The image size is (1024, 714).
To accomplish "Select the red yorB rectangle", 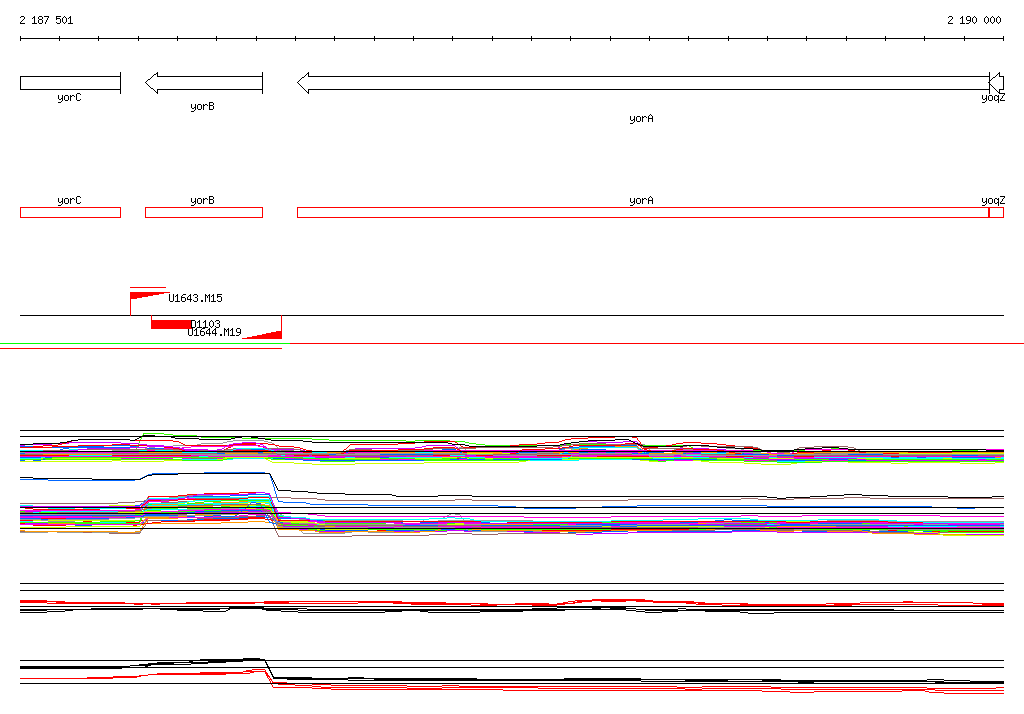I will click(204, 212).
